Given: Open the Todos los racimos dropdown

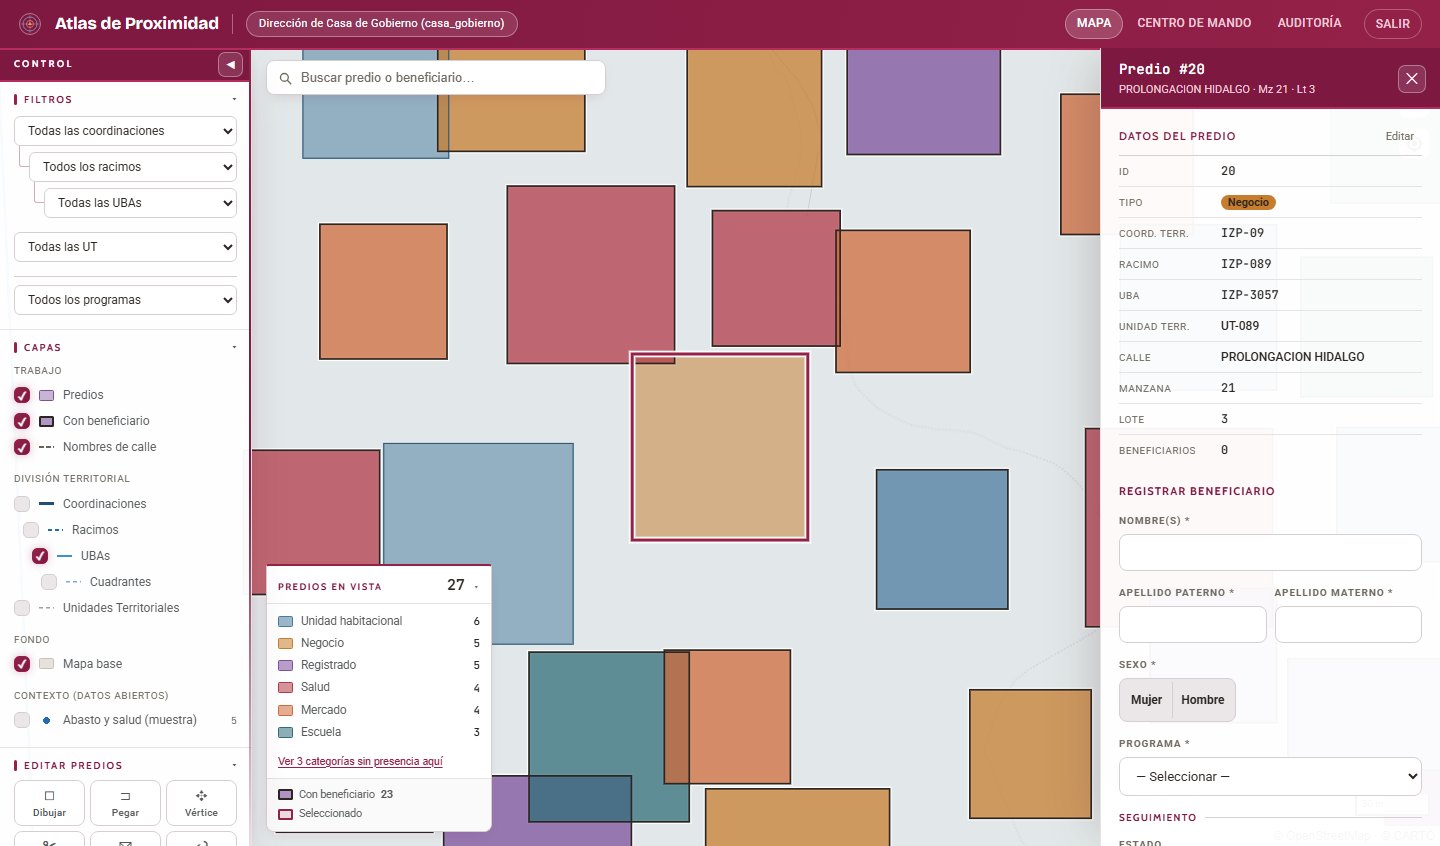Looking at the screenshot, I should 133,167.
